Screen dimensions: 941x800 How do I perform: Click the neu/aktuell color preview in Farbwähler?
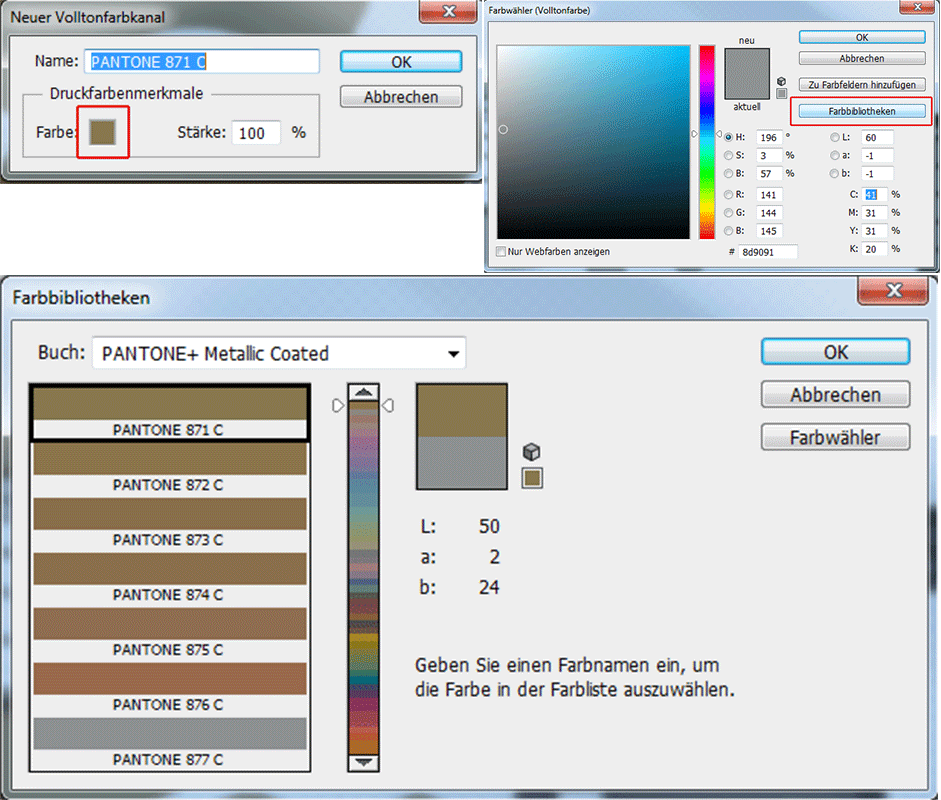[747, 74]
